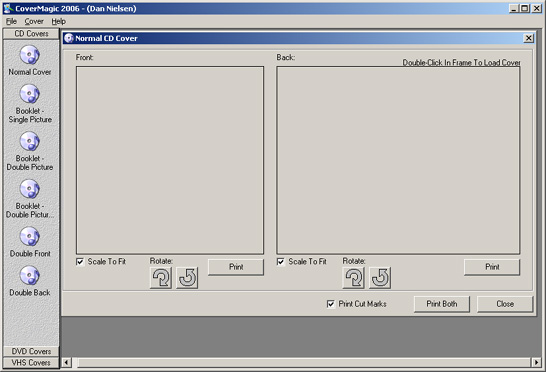Click the Normal CD Cover window icon
546x372 pixels.
click(x=69, y=38)
